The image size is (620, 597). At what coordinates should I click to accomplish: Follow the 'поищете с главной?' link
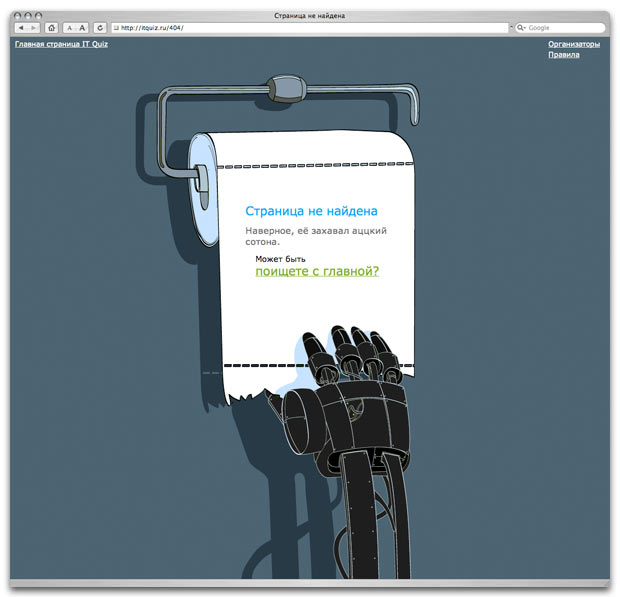click(317, 271)
